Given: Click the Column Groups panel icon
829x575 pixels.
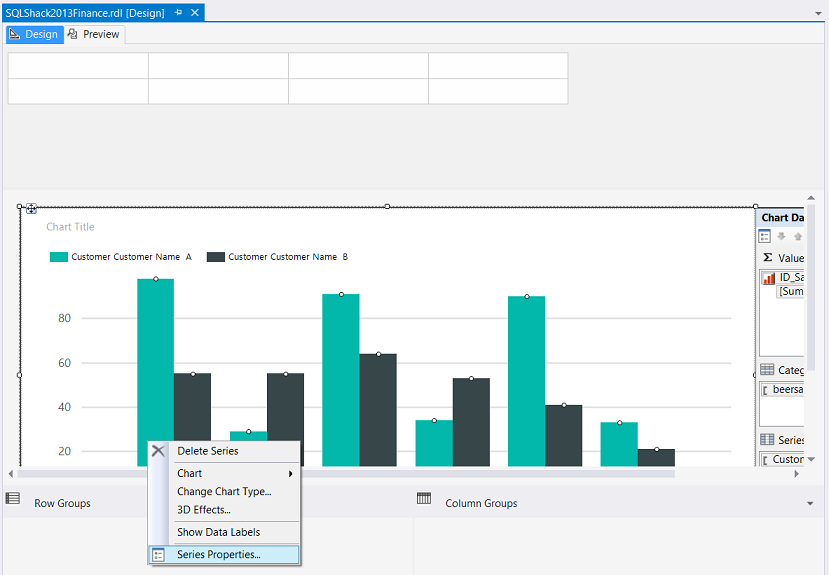Looking at the screenshot, I should [x=423, y=499].
